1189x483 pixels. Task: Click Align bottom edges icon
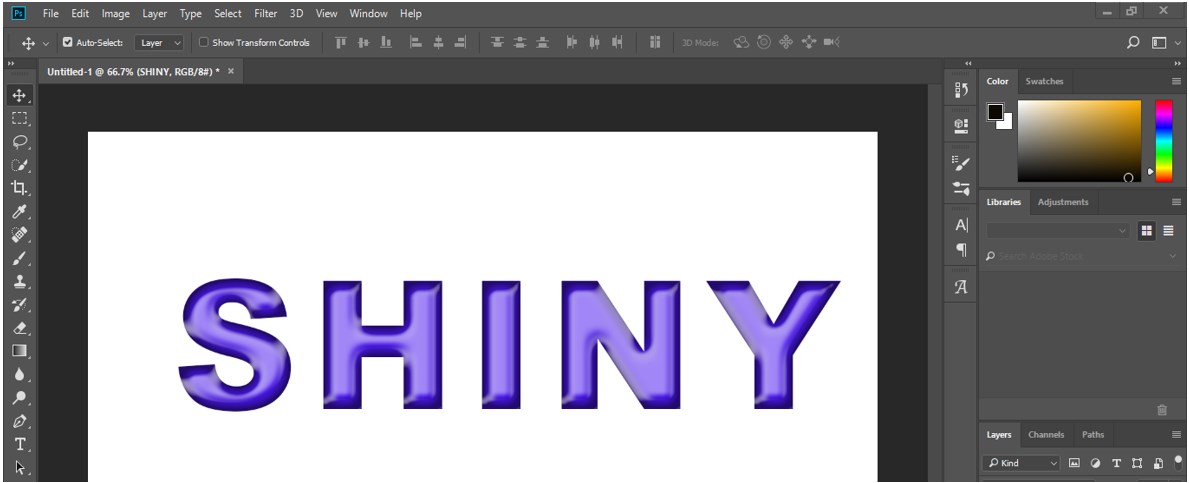(386, 42)
